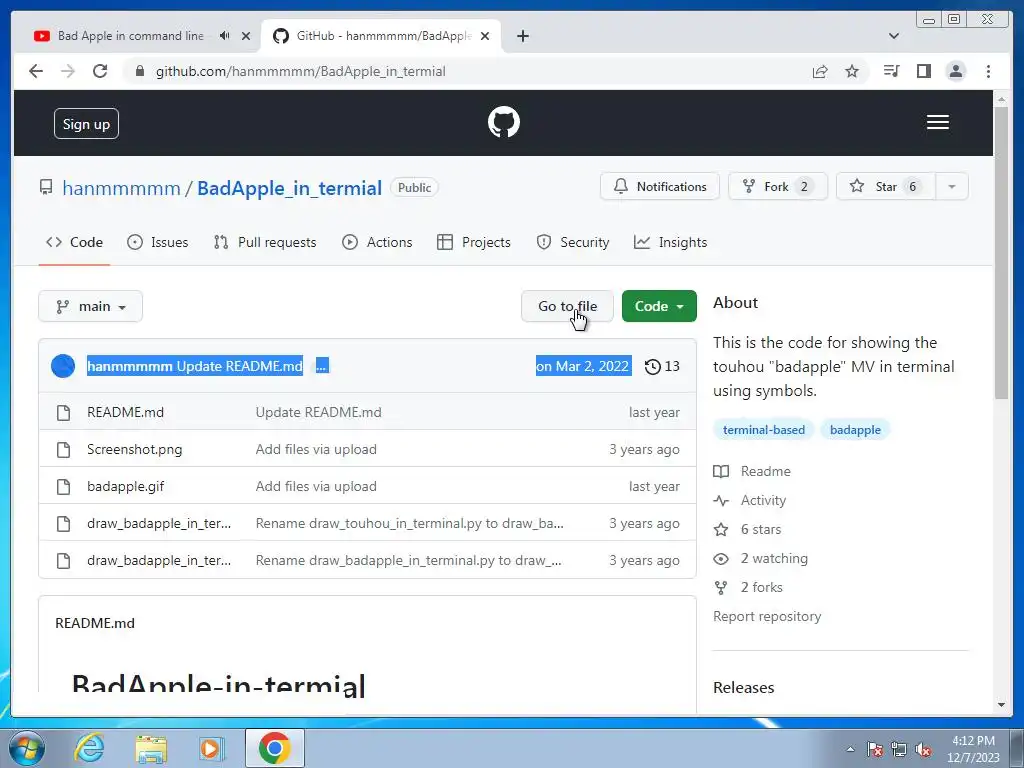
Task: Open BadApple_in_termial repository link
Action: [x=289, y=188]
